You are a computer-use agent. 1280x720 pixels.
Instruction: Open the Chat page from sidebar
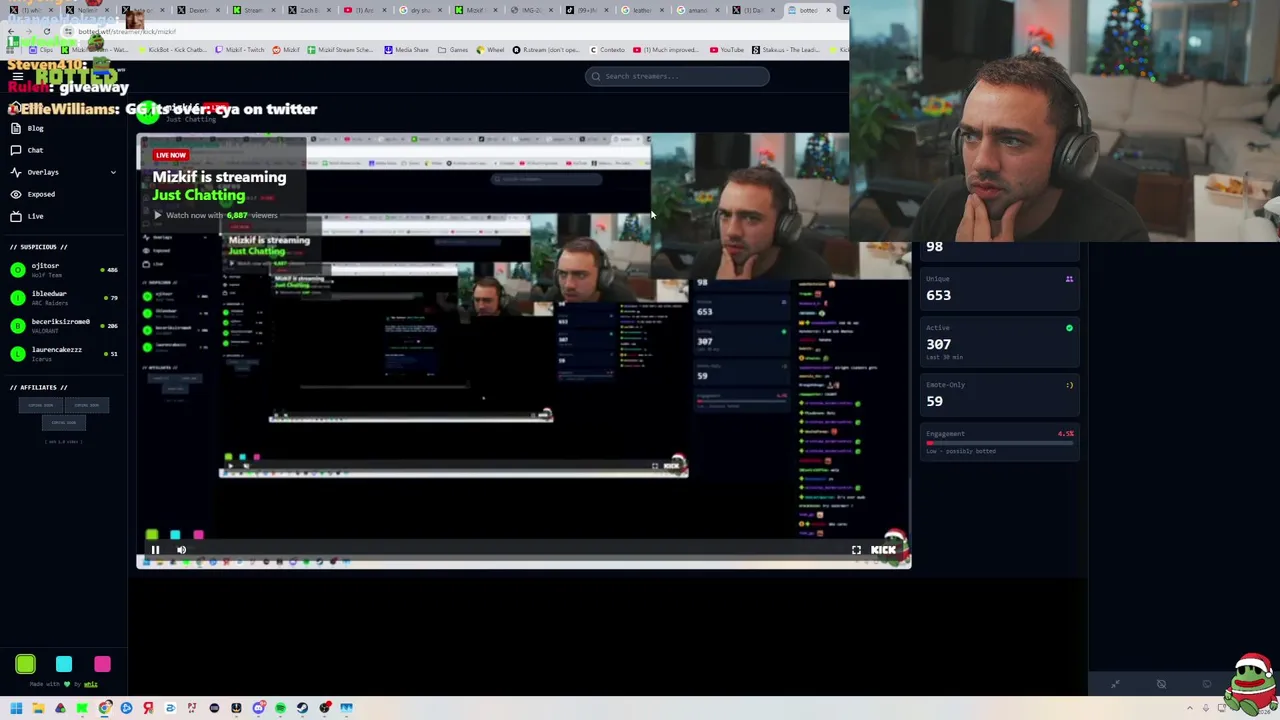click(64, 150)
